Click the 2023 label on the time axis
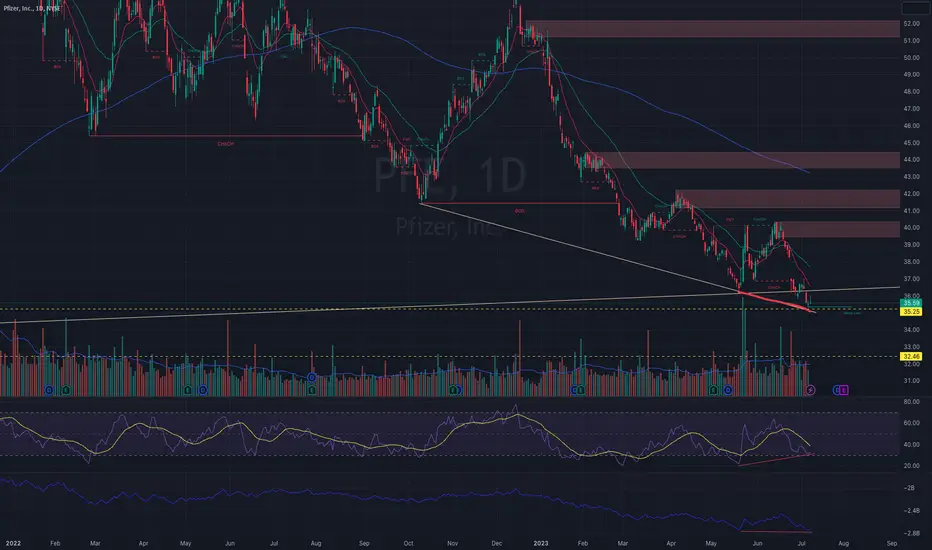 (541, 543)
